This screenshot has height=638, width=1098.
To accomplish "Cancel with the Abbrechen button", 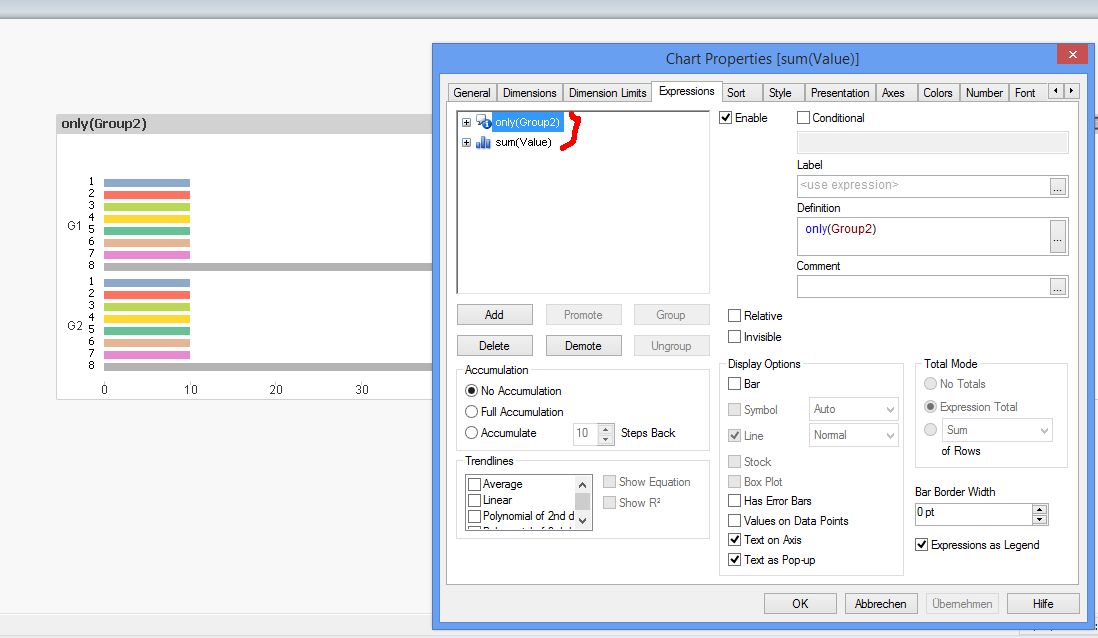I will [x=881, y=604].
